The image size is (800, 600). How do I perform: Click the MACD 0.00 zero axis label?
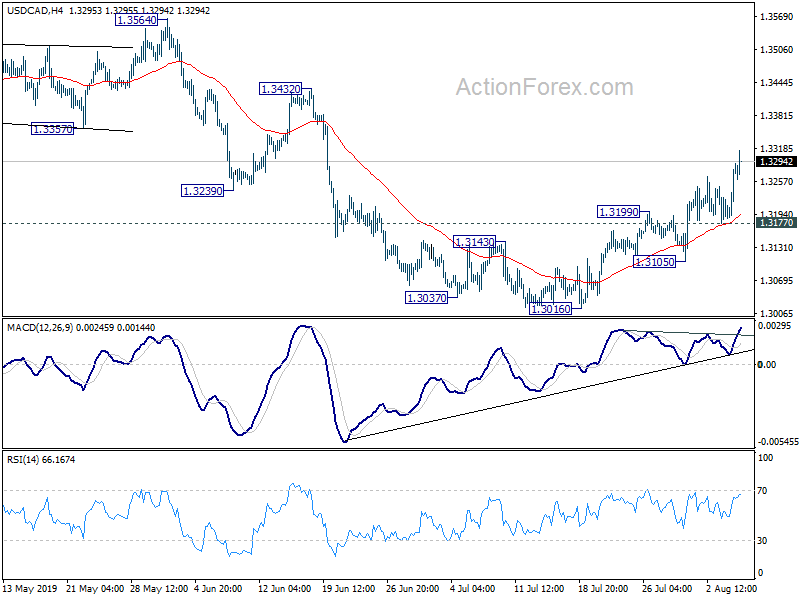click(767, 364)
